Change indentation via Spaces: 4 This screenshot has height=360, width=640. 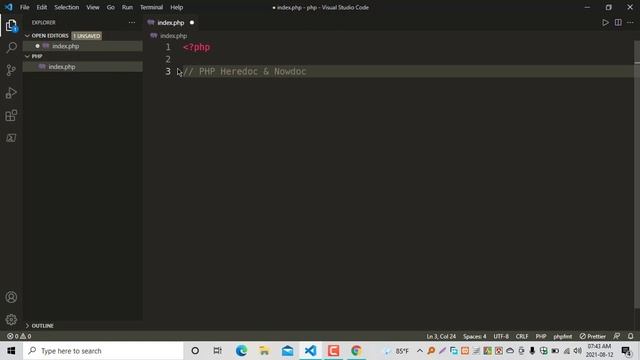[x=475, y=336]
